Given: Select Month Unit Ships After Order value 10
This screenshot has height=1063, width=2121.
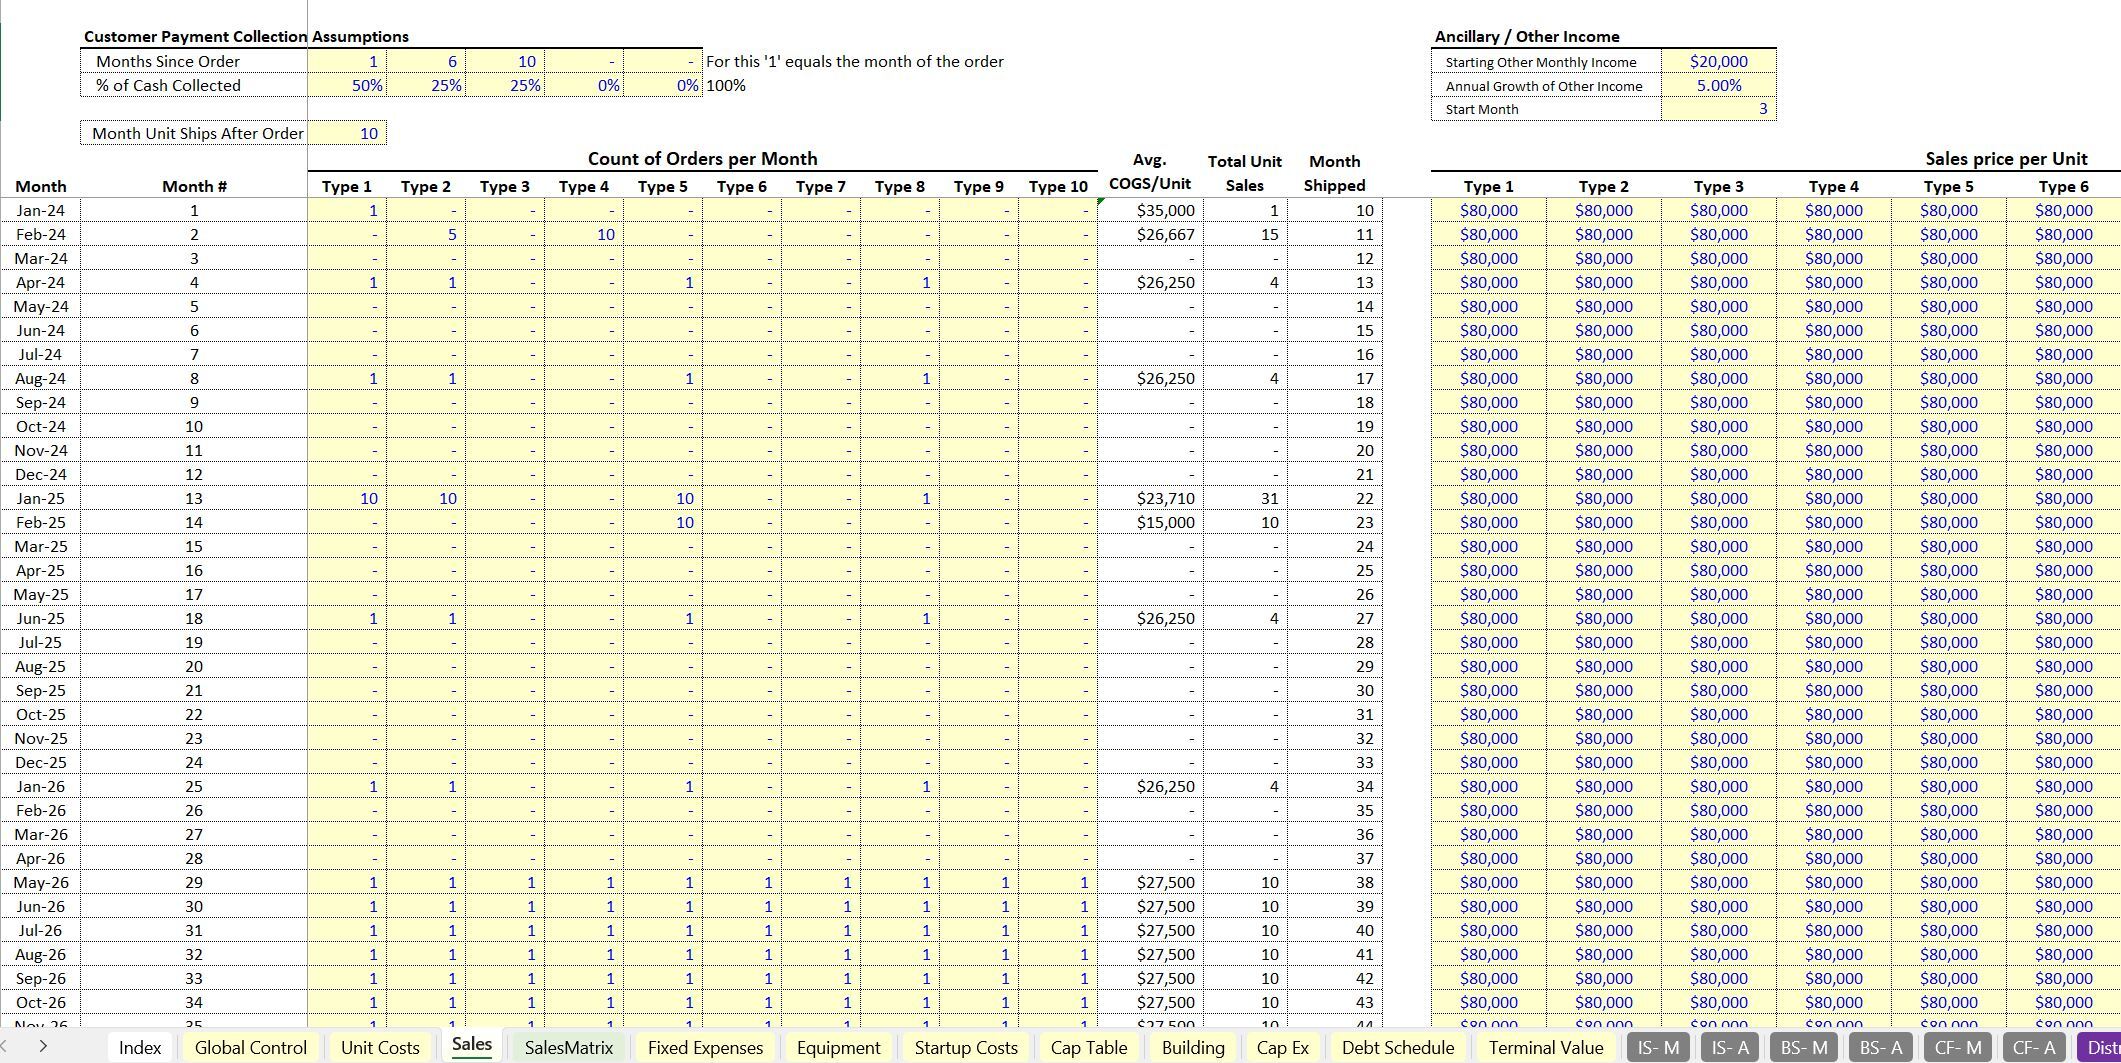Looking at the screenshot, I should (x=347, y=133).
